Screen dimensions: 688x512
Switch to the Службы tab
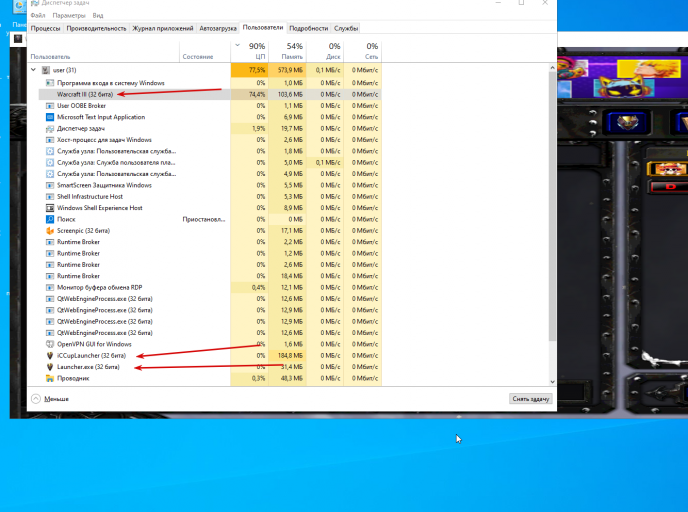346,28
